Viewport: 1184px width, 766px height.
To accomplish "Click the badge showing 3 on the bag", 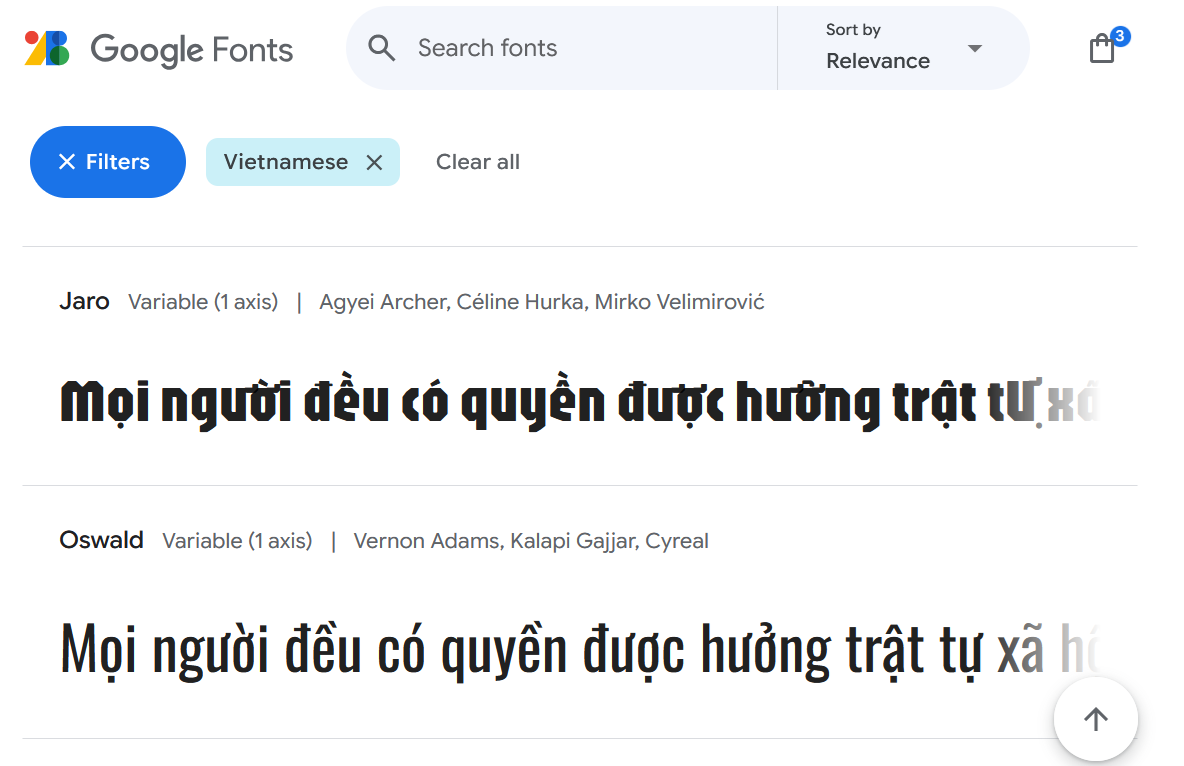I will click(x=1120, y=36).
